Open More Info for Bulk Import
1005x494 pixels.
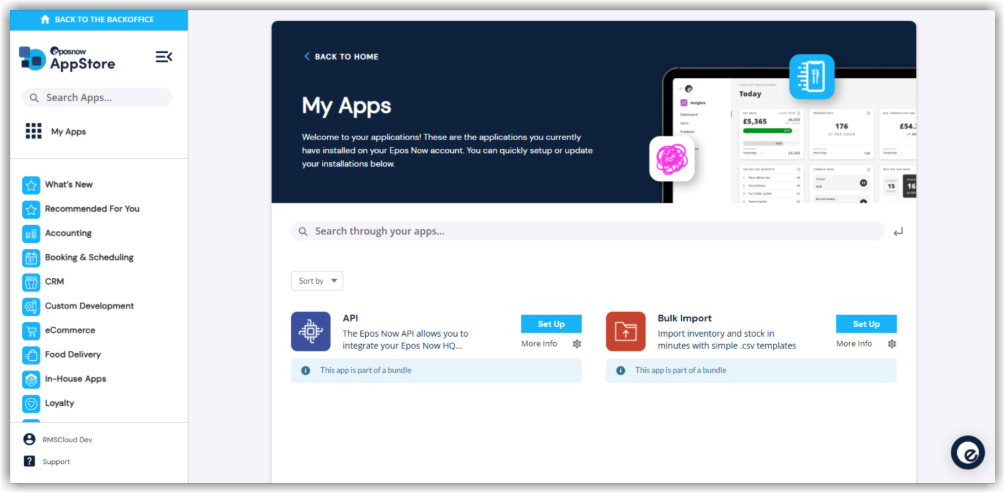coord(854,344)
